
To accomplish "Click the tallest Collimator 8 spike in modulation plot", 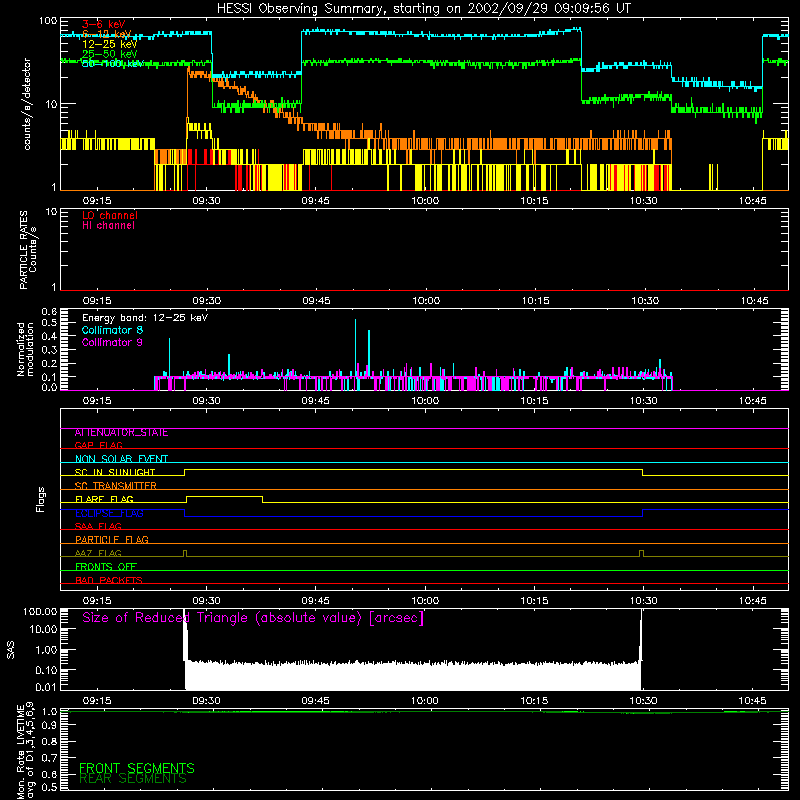I will [355, 349].
